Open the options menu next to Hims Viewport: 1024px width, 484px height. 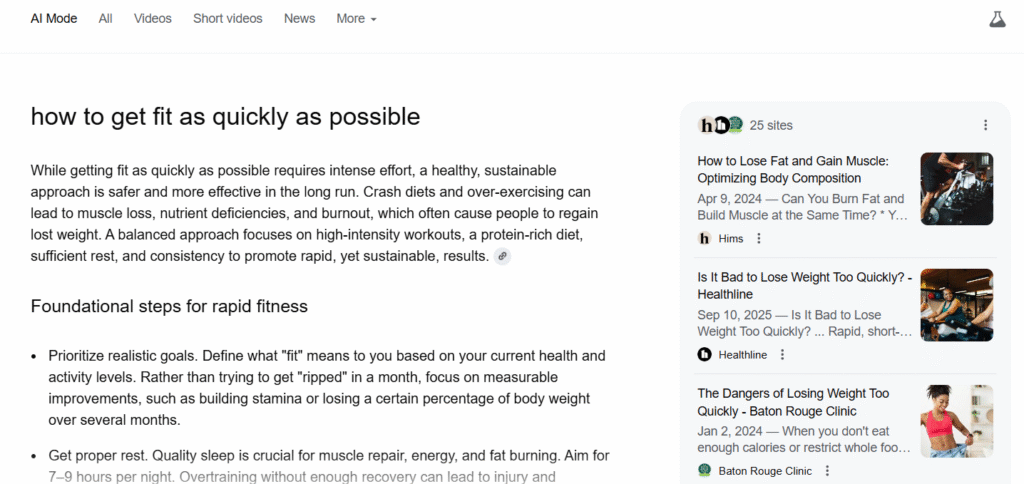coord(759,238)
